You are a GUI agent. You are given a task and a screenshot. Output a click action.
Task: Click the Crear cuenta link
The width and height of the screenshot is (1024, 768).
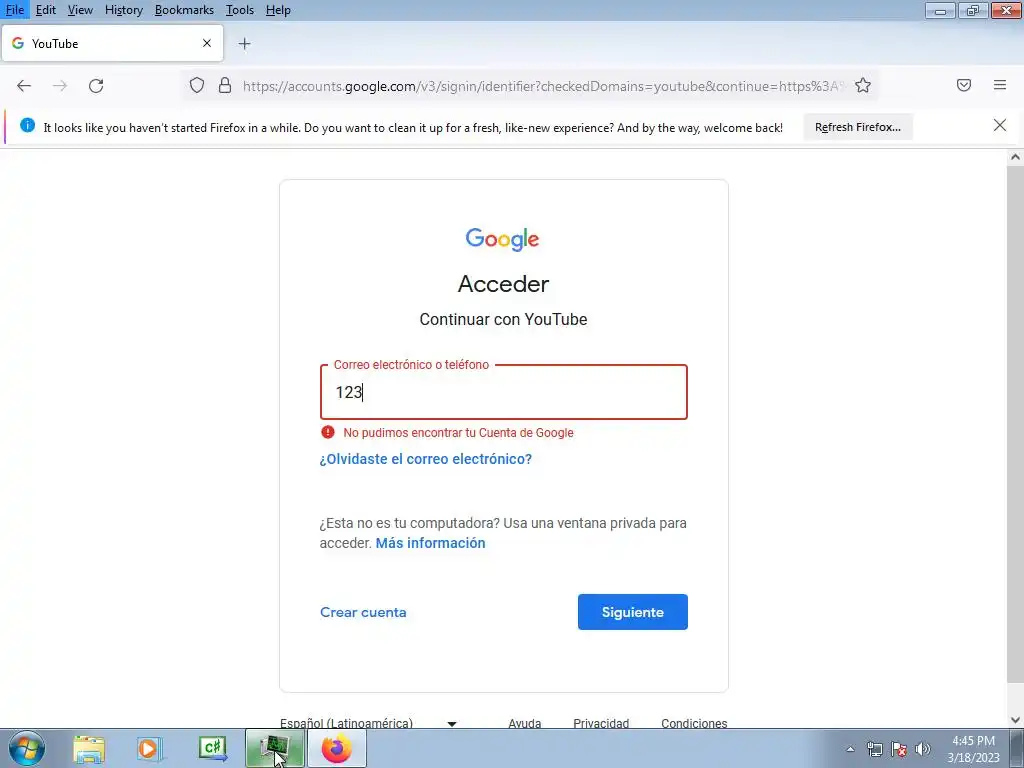pos(363,612)
